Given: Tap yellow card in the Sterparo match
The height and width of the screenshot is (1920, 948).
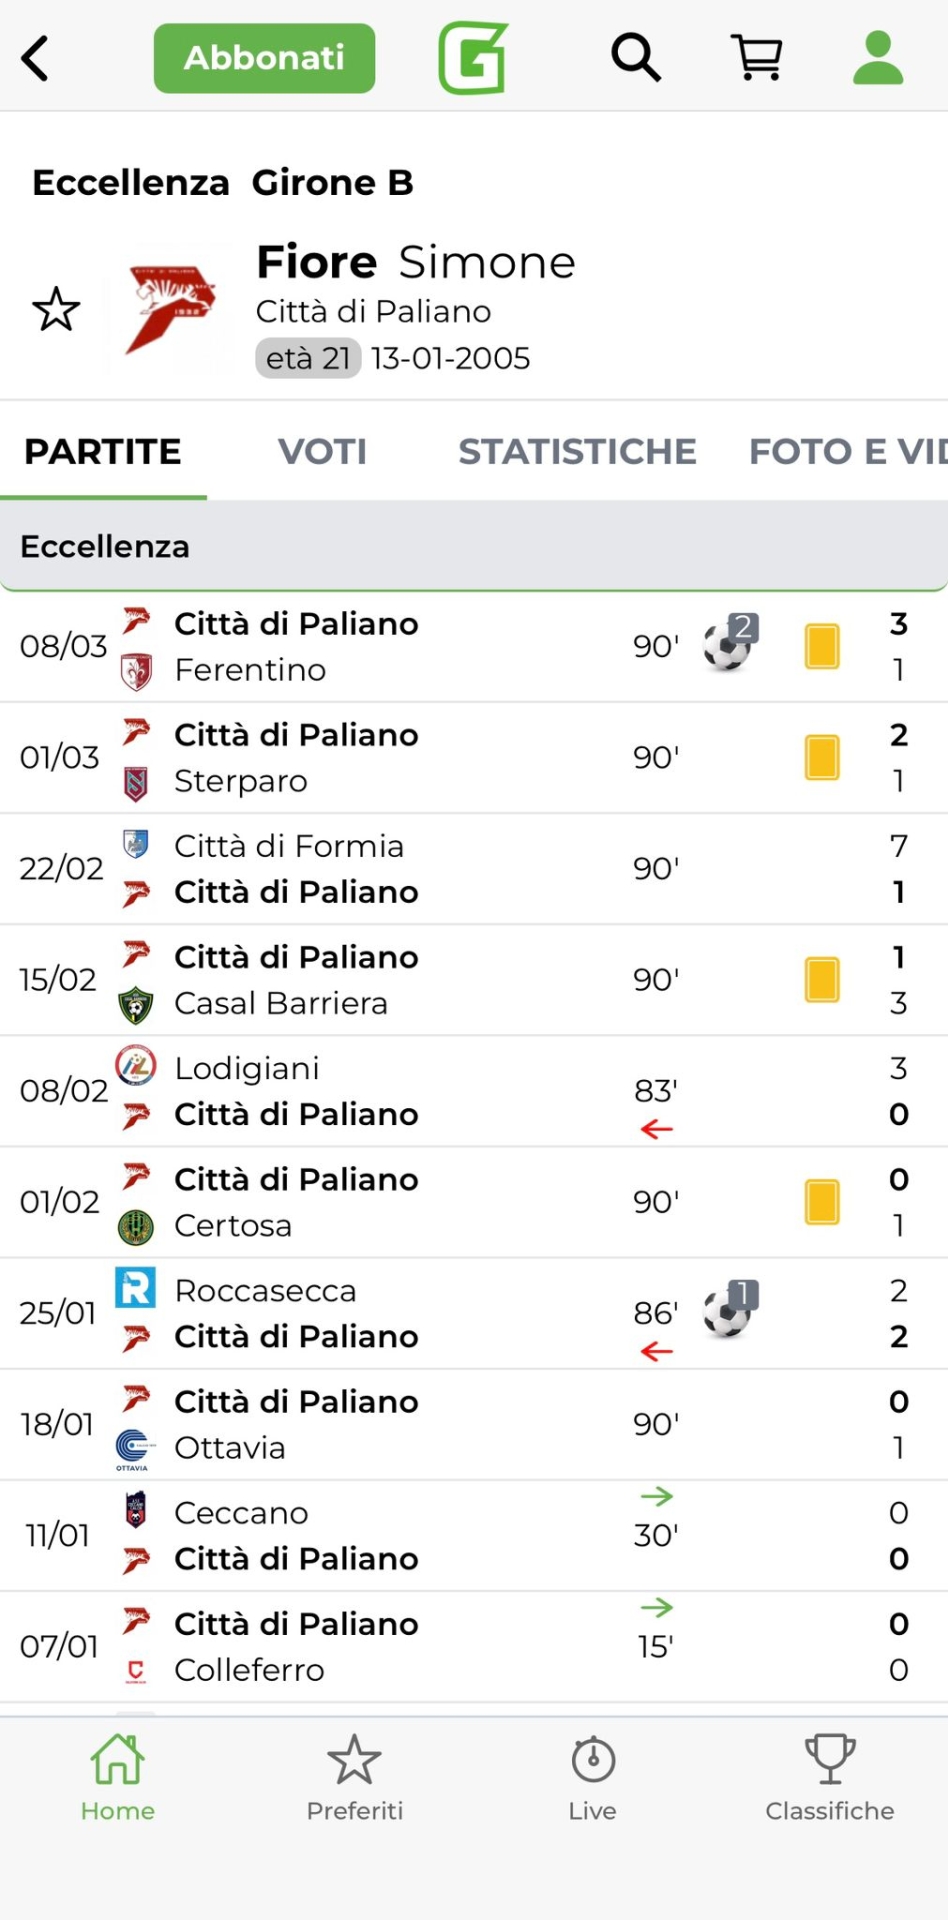Looking at the screenshot, I should tap(822, 757).
